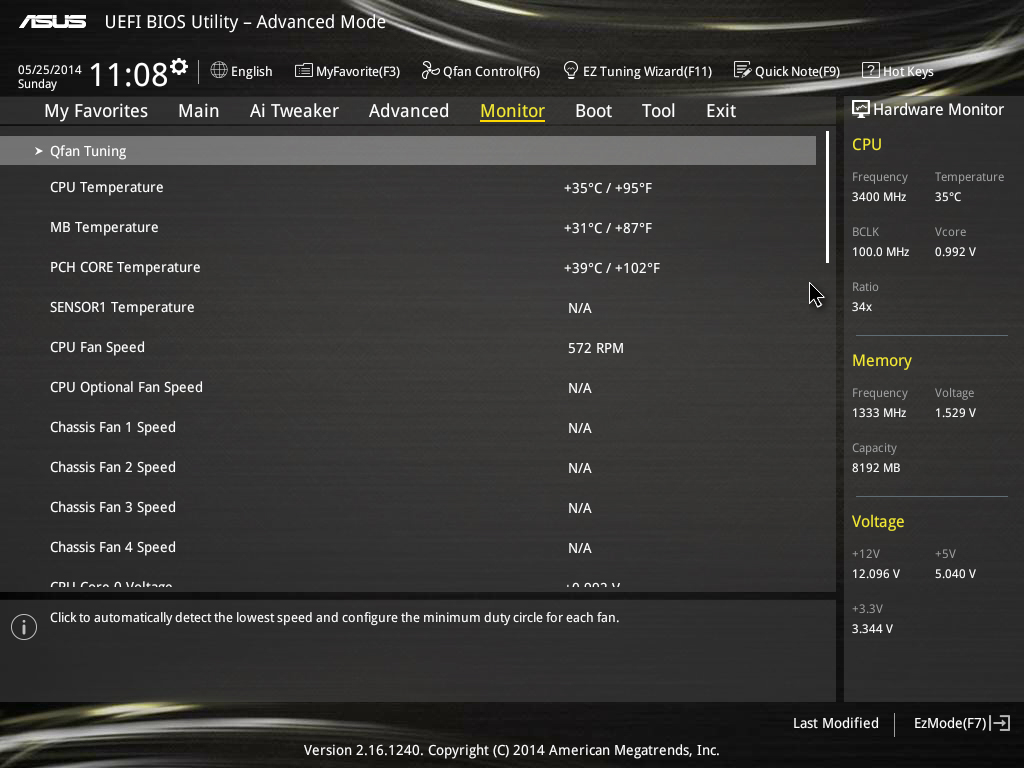This screenshot has width=1024, height=768.
Task: Click the info icon in the help area
Action: 24,627
